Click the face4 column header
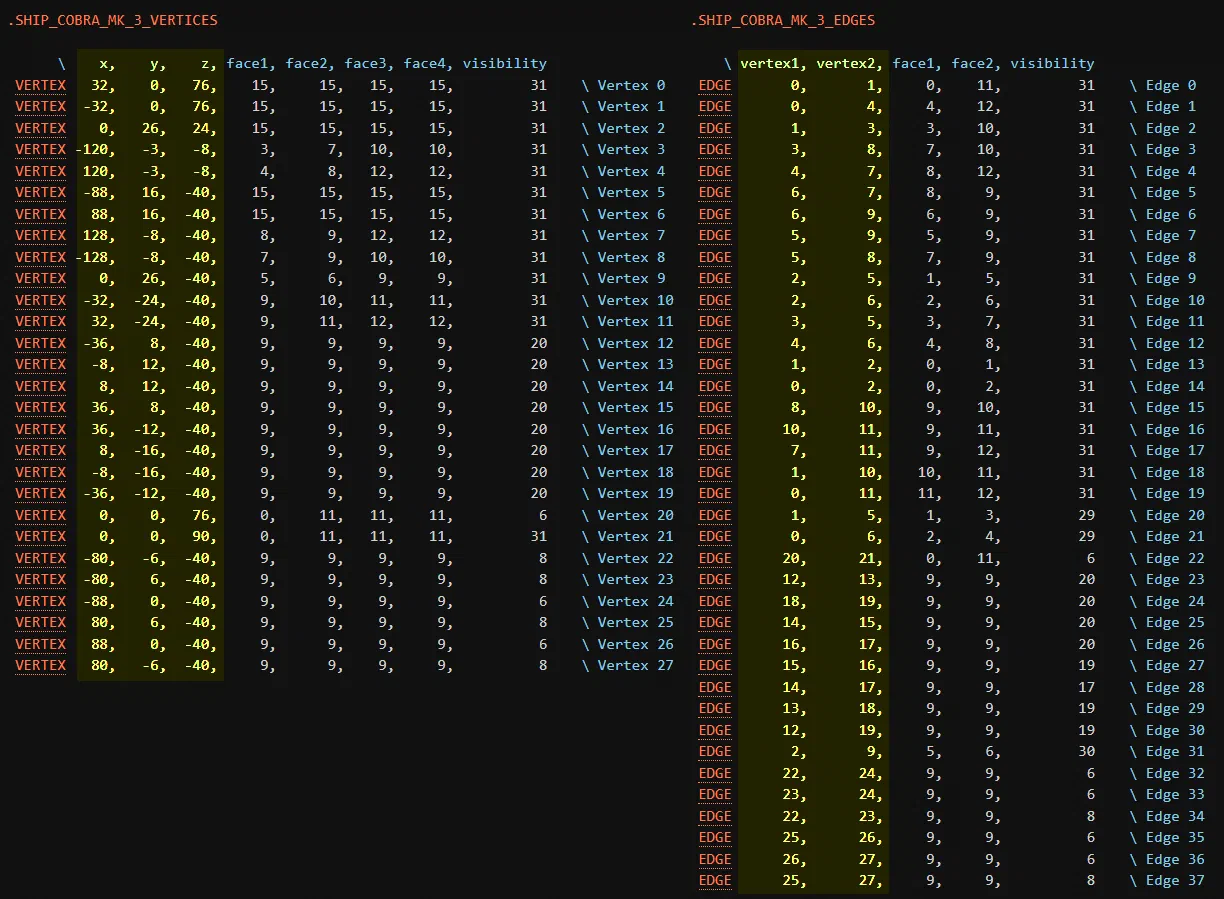Screen dimensions: 1224x899 click(x=429, y=63)
